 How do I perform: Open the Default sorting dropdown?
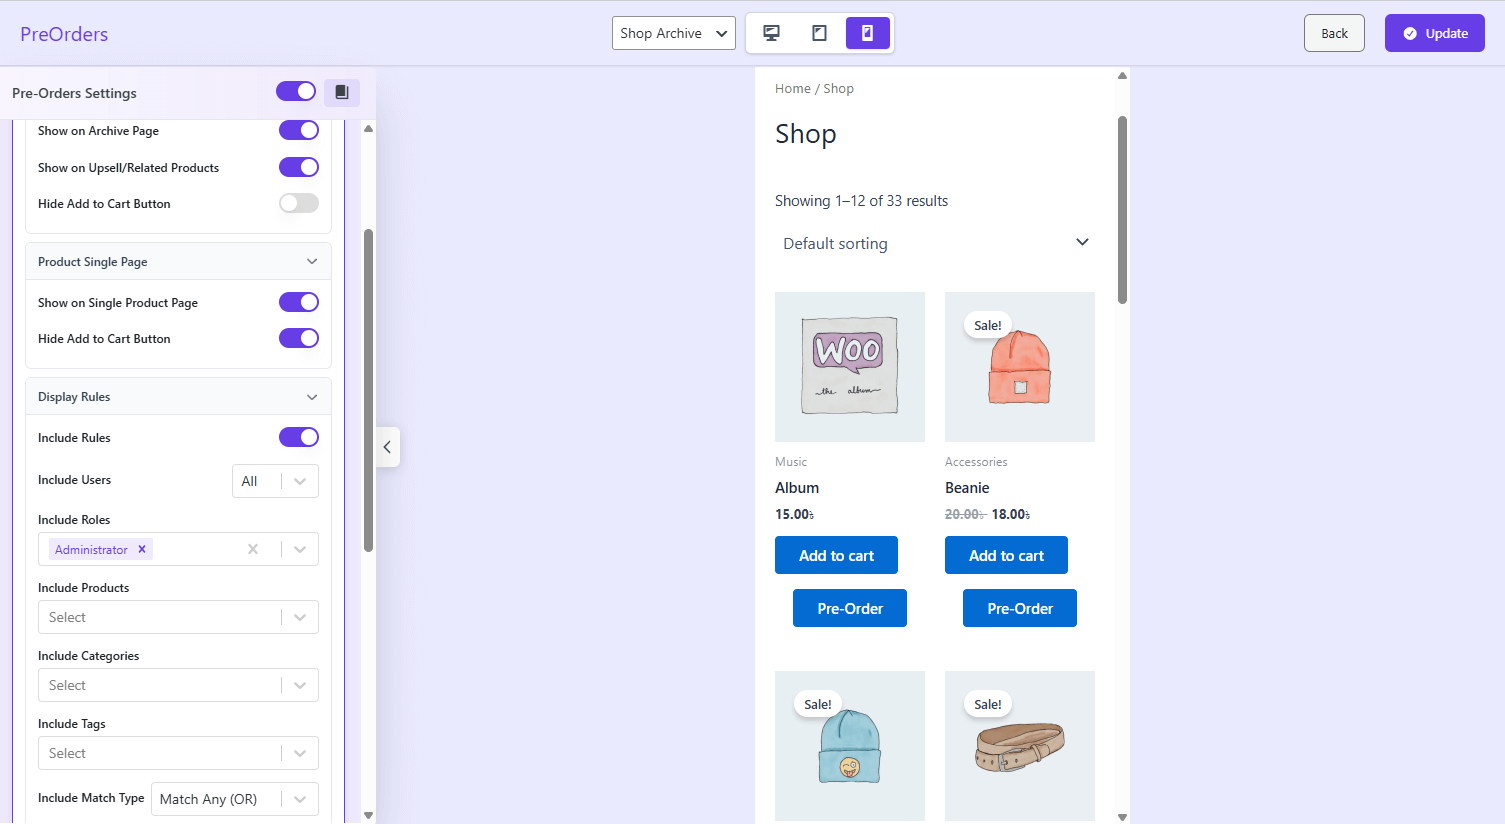point(934,243)
